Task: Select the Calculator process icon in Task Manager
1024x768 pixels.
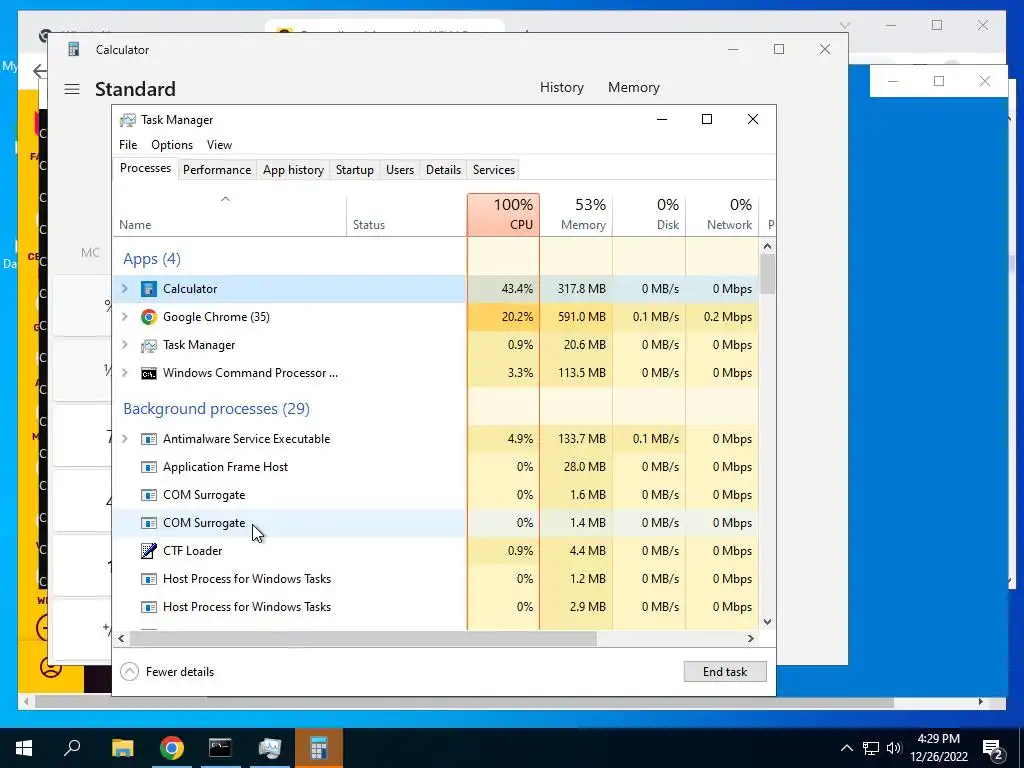Action: (x=149, y=289)
